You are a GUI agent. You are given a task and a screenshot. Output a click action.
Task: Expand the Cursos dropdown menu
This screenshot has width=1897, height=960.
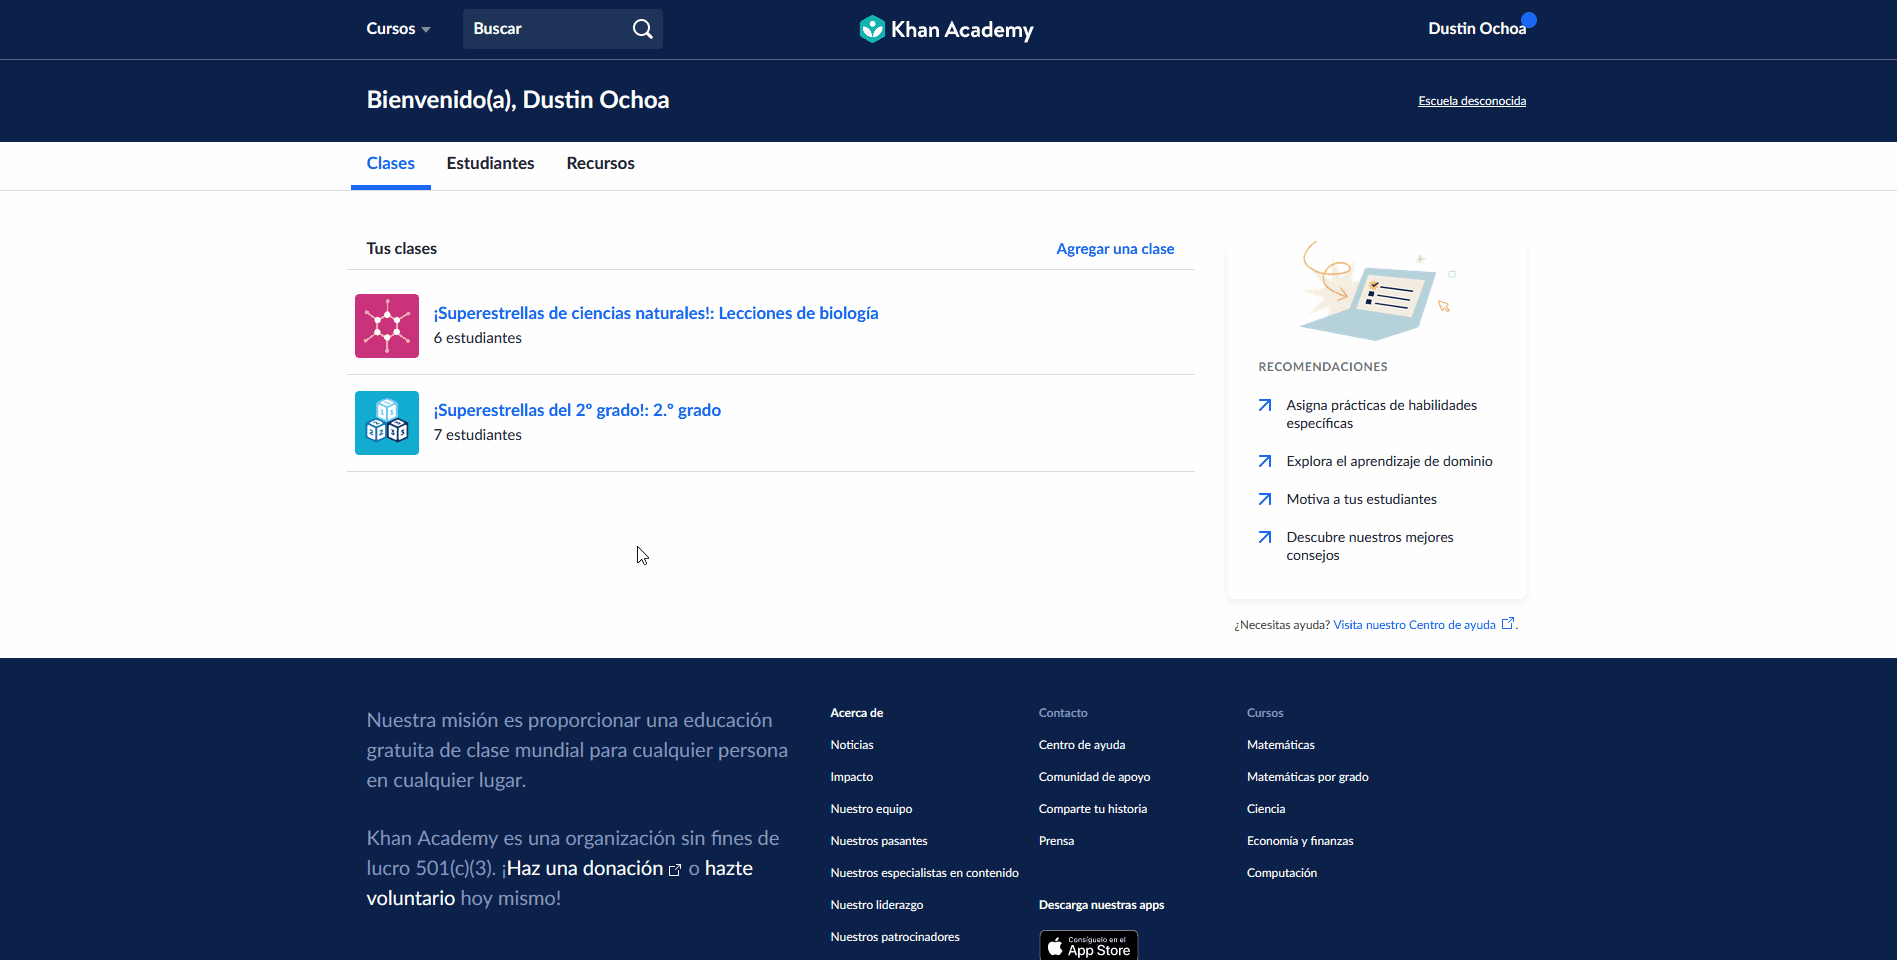(398, 29)
